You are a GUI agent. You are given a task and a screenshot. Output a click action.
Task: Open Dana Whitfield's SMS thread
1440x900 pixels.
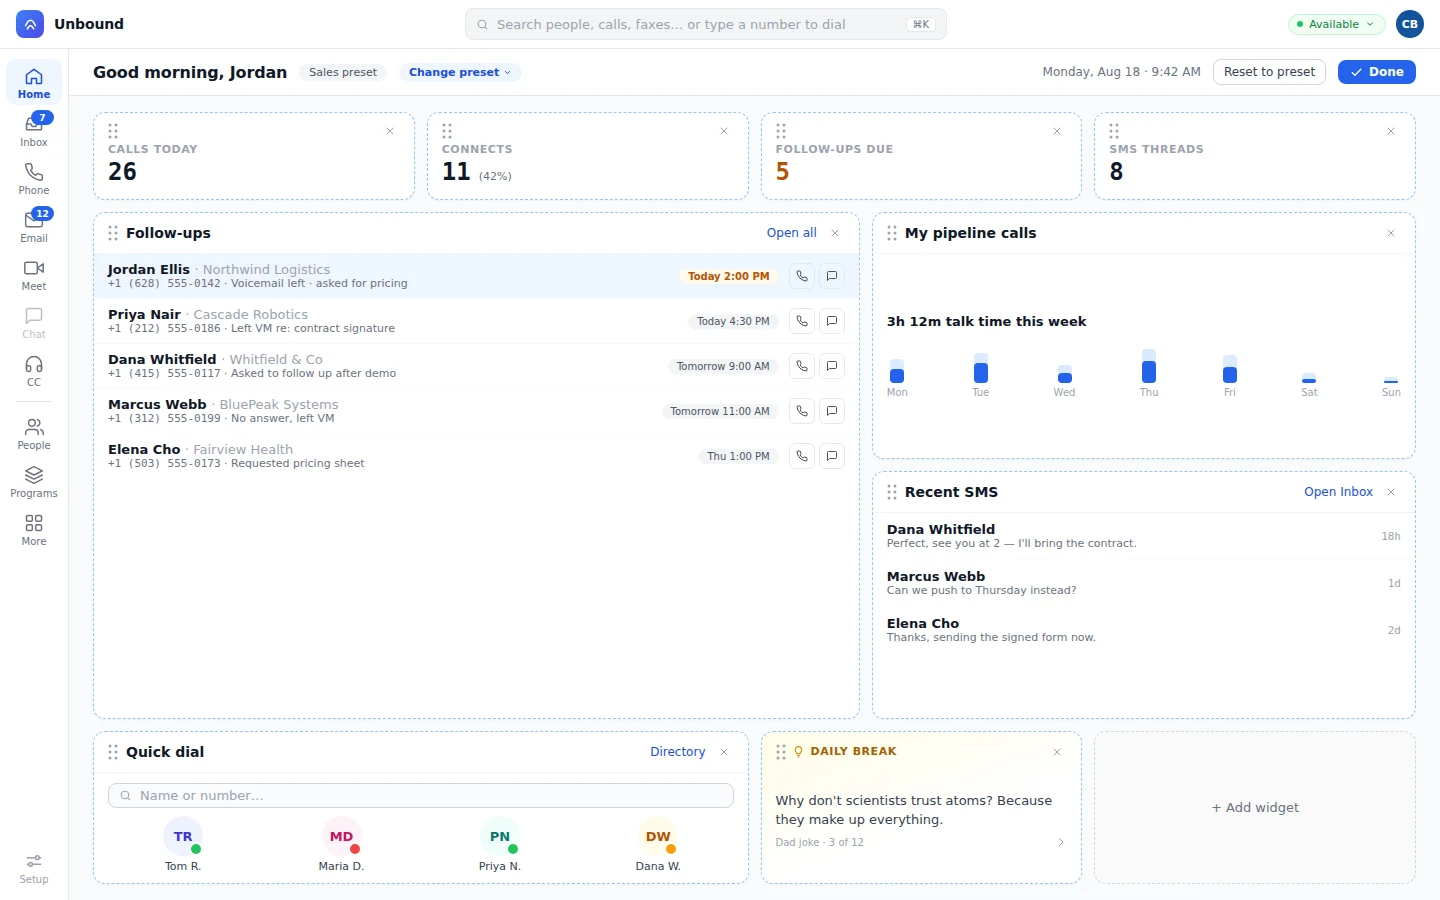pyautogui.click(x=1144, y=536)
